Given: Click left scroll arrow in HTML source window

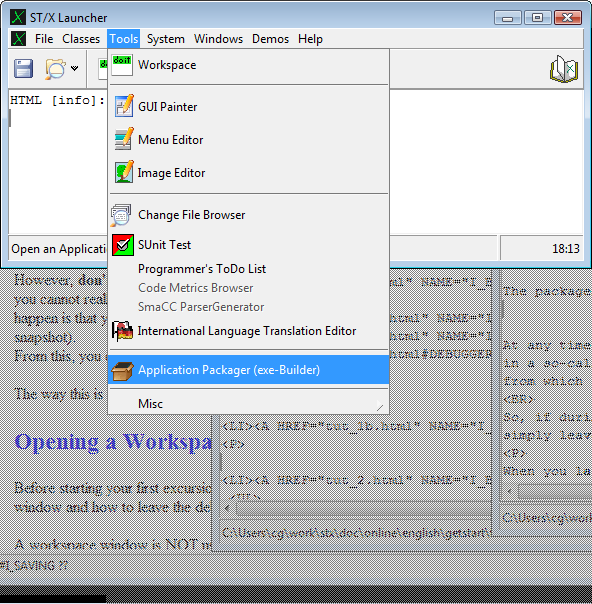Looking at the screenshot, I should 227,508.
